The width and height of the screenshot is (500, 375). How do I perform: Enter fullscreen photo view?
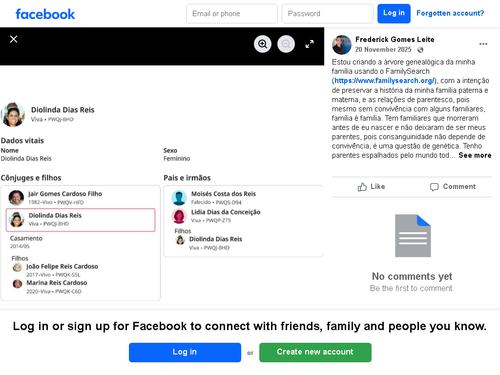point(310,44)
